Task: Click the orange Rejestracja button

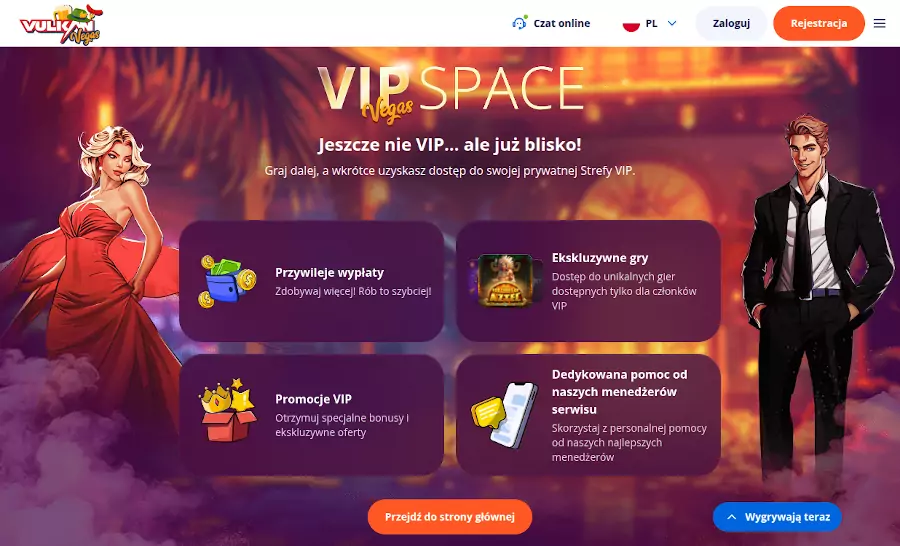Action: tap(818, 24)
